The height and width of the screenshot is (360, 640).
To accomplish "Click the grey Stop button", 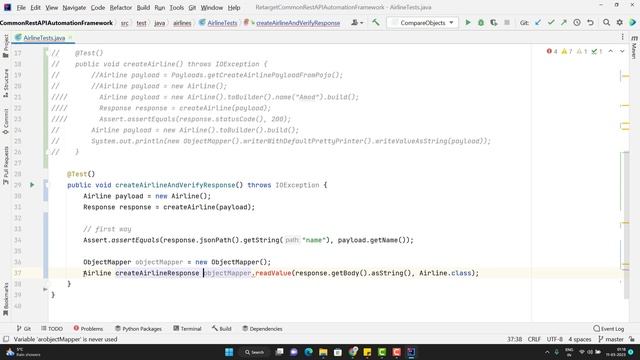I will tap(507, 23).
